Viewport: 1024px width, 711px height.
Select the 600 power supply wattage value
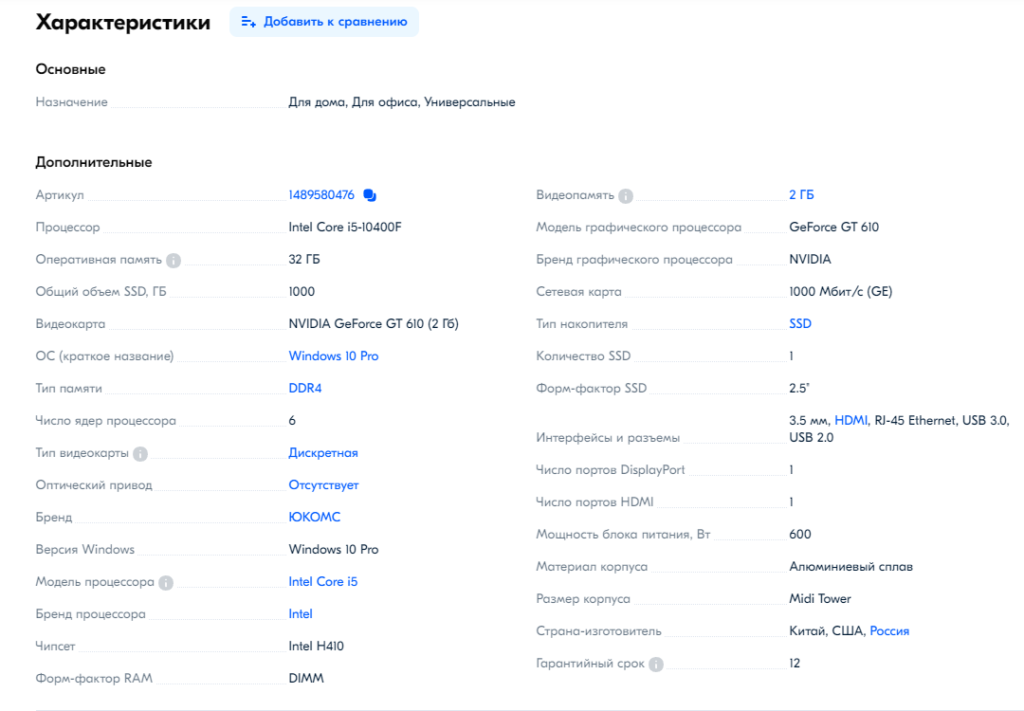(800, 534)
